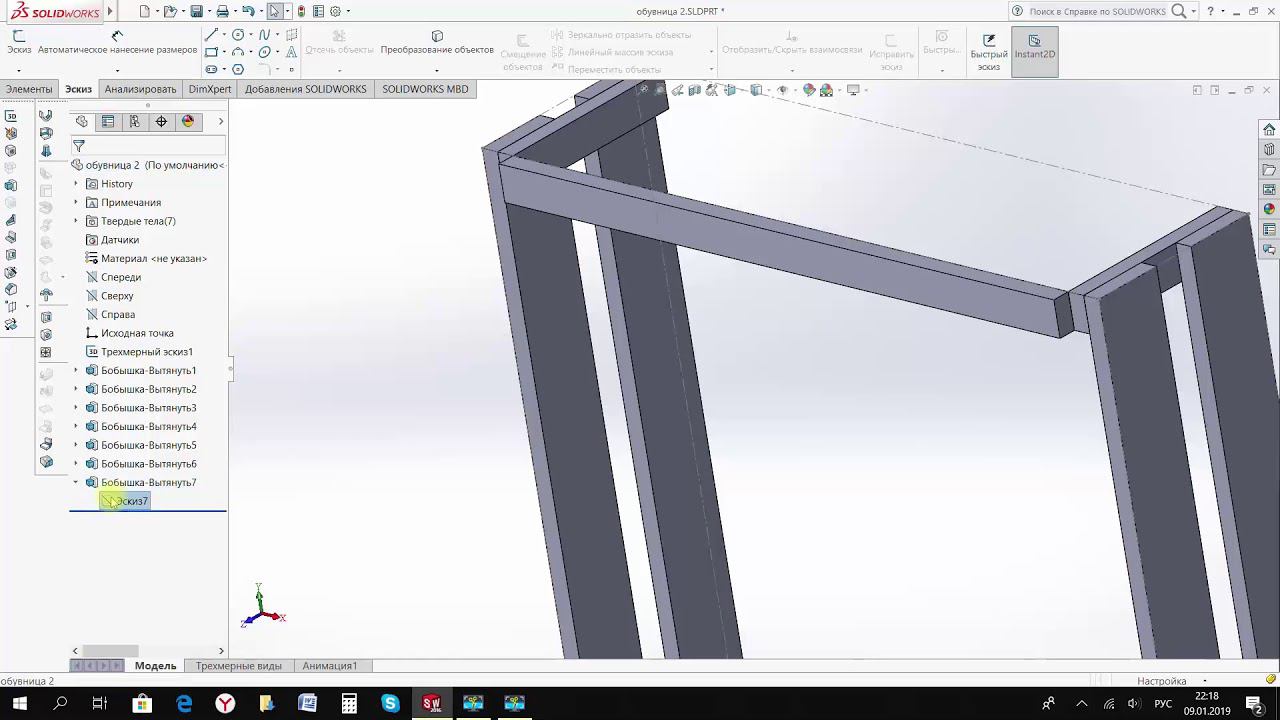1280x720 pixels.
Task: Open the DisplayManager tab icon
Action: tap(187, 121)
